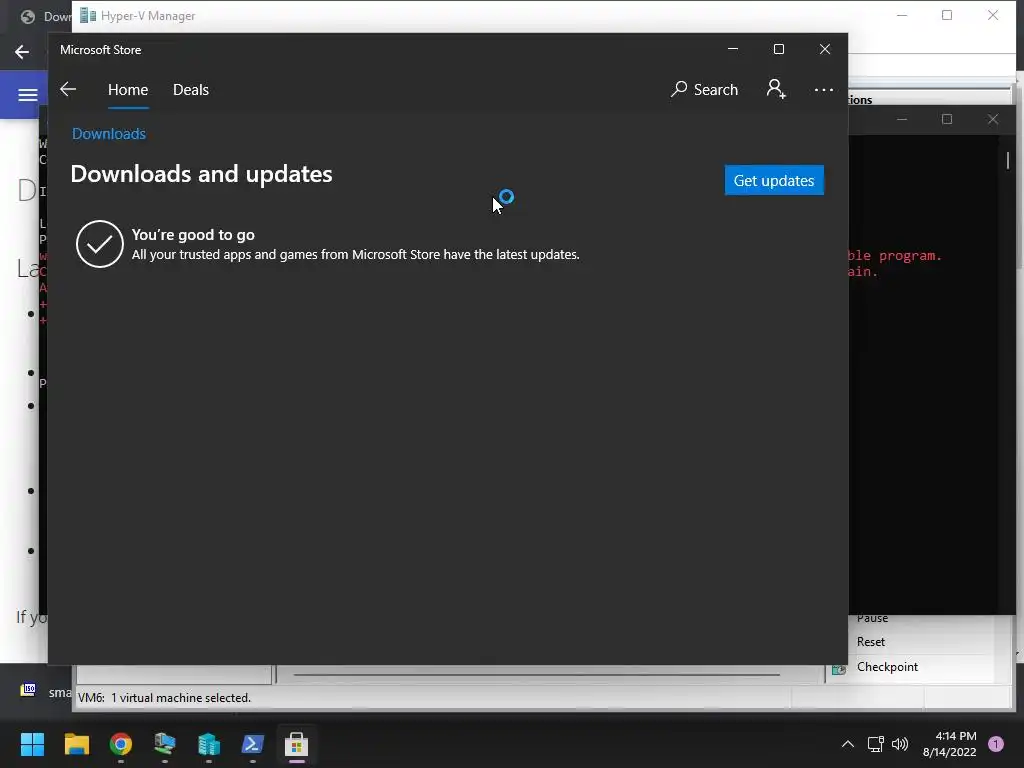Minimize the Microsoft Store window
Screen dimensions: 1024x768
[733, 49]
